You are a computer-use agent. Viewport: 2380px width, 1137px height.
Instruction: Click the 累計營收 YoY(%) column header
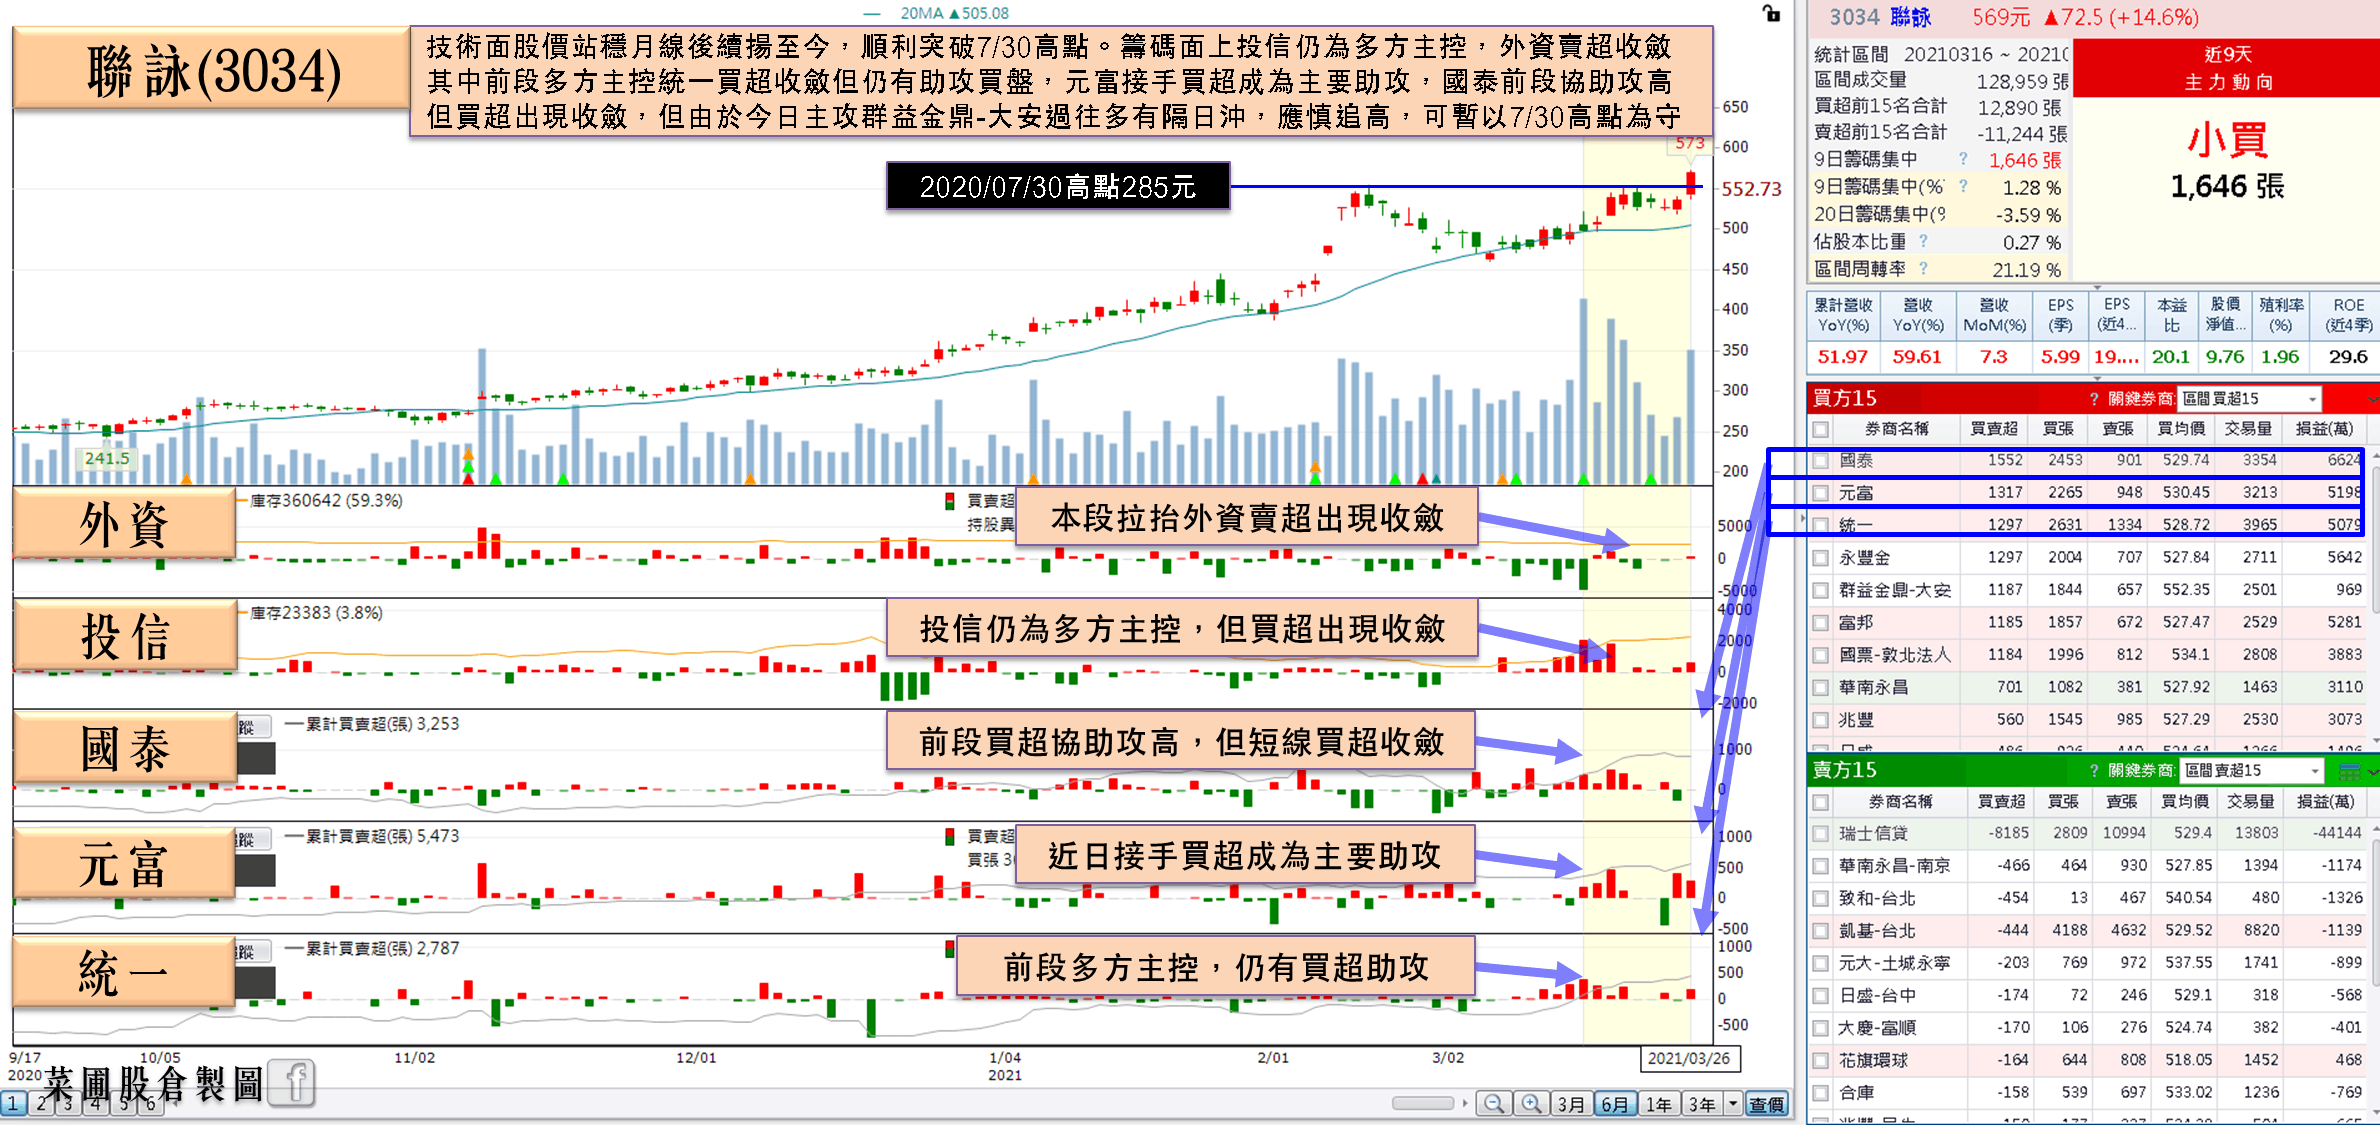1843,316
